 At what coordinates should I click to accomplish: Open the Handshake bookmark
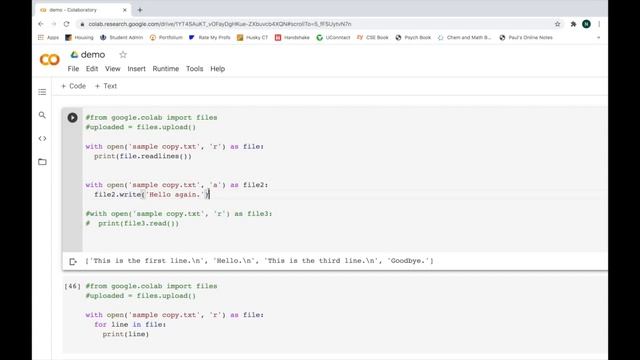pyautogui.click(x=292, y=38)
